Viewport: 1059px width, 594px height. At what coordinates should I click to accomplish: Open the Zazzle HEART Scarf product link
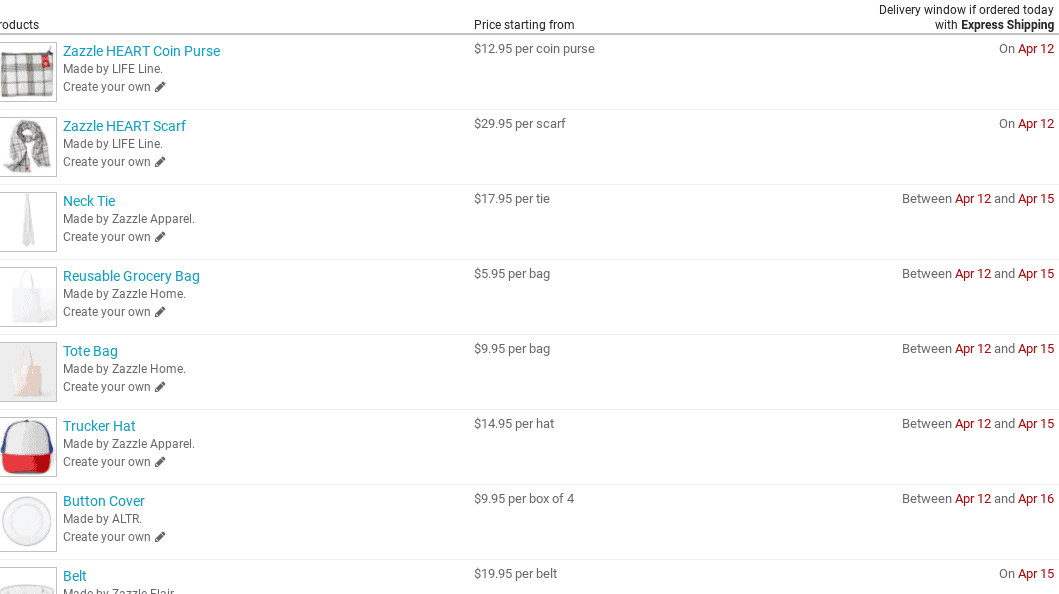(124, 126)
